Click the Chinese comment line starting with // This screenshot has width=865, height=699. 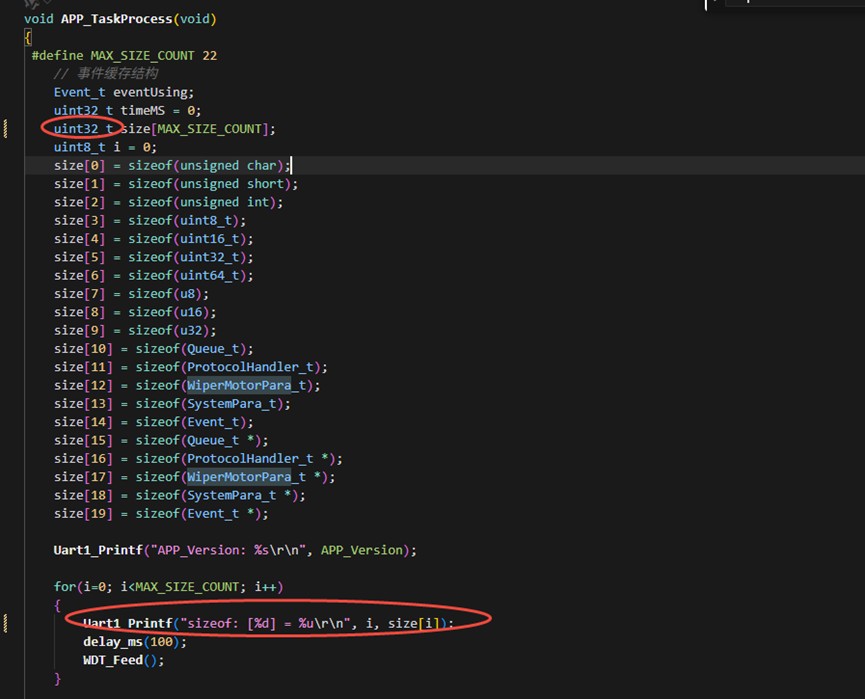pos(106,73)
